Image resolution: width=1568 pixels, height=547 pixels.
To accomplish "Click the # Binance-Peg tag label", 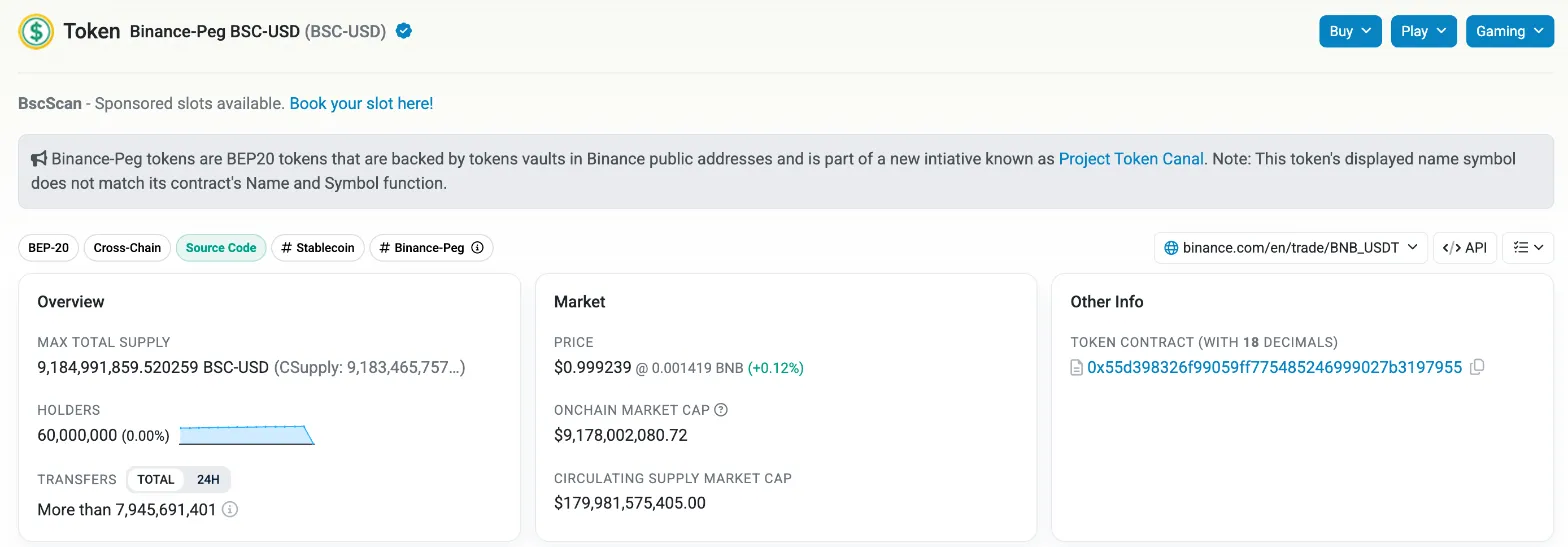I will coord(423,248).
